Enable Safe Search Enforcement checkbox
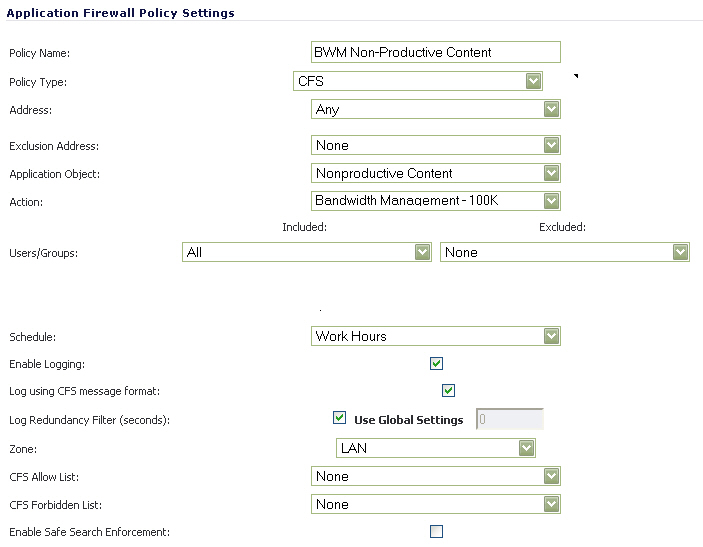Image resolution: width=703 pixels, height=547 pixels. click(x=436, y=532)
